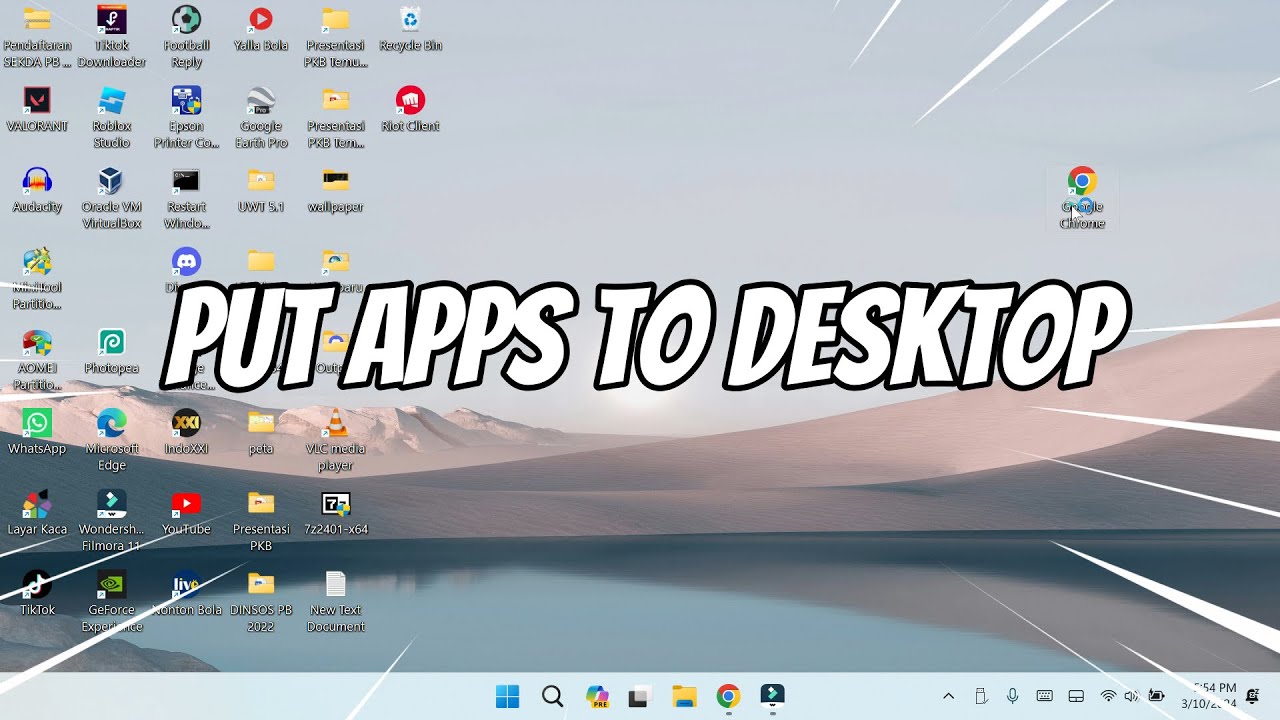Select the AOMEI Partition shortcut
The image size is (1280, 720).
click(x=37, y=360)
